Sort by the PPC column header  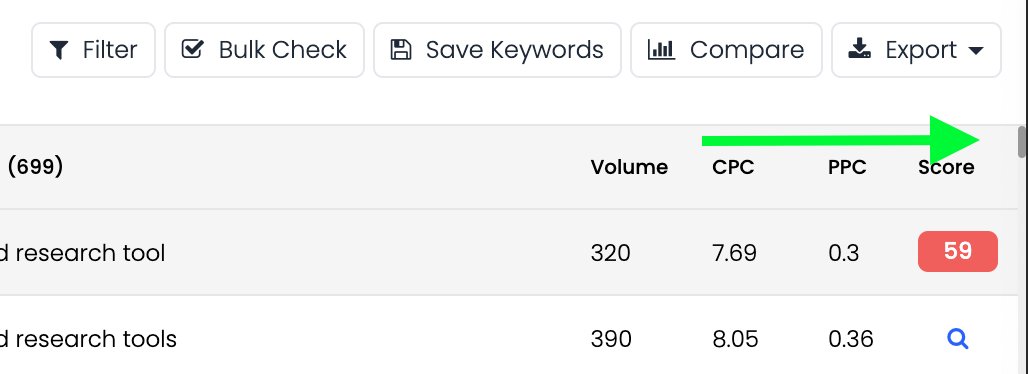click(847, 167)
